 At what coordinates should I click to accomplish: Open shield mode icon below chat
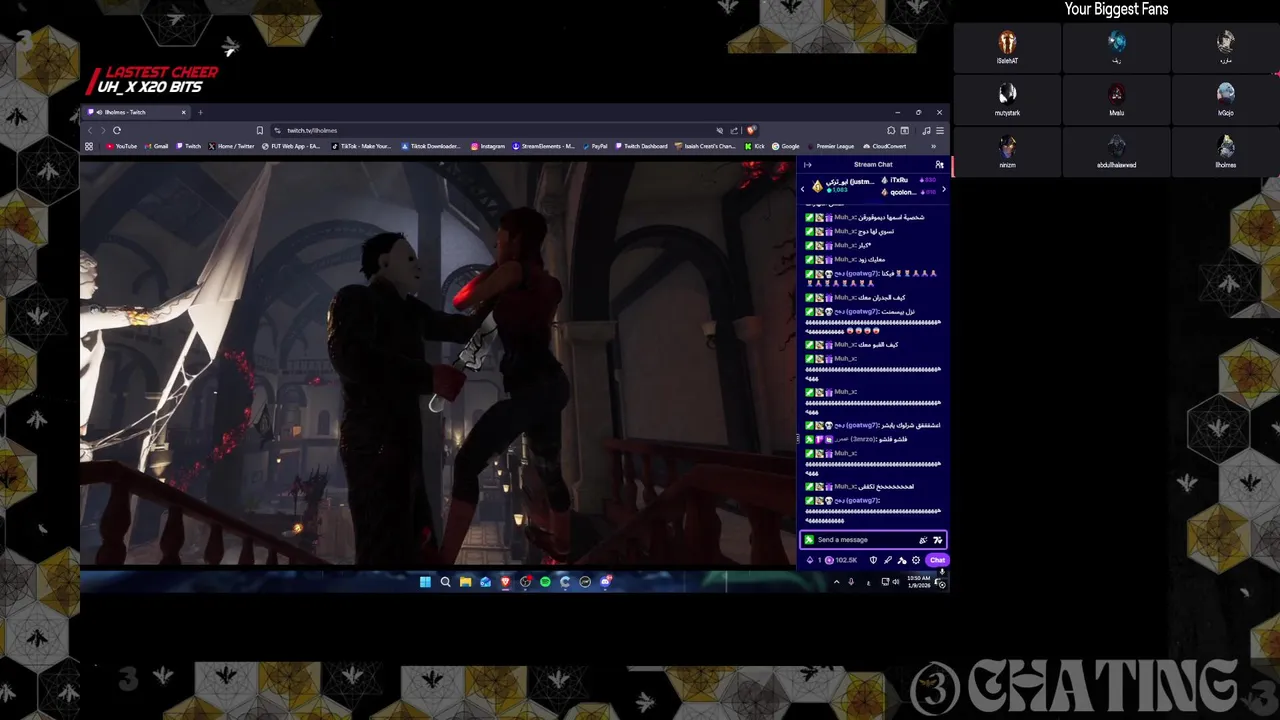point(873,560)
